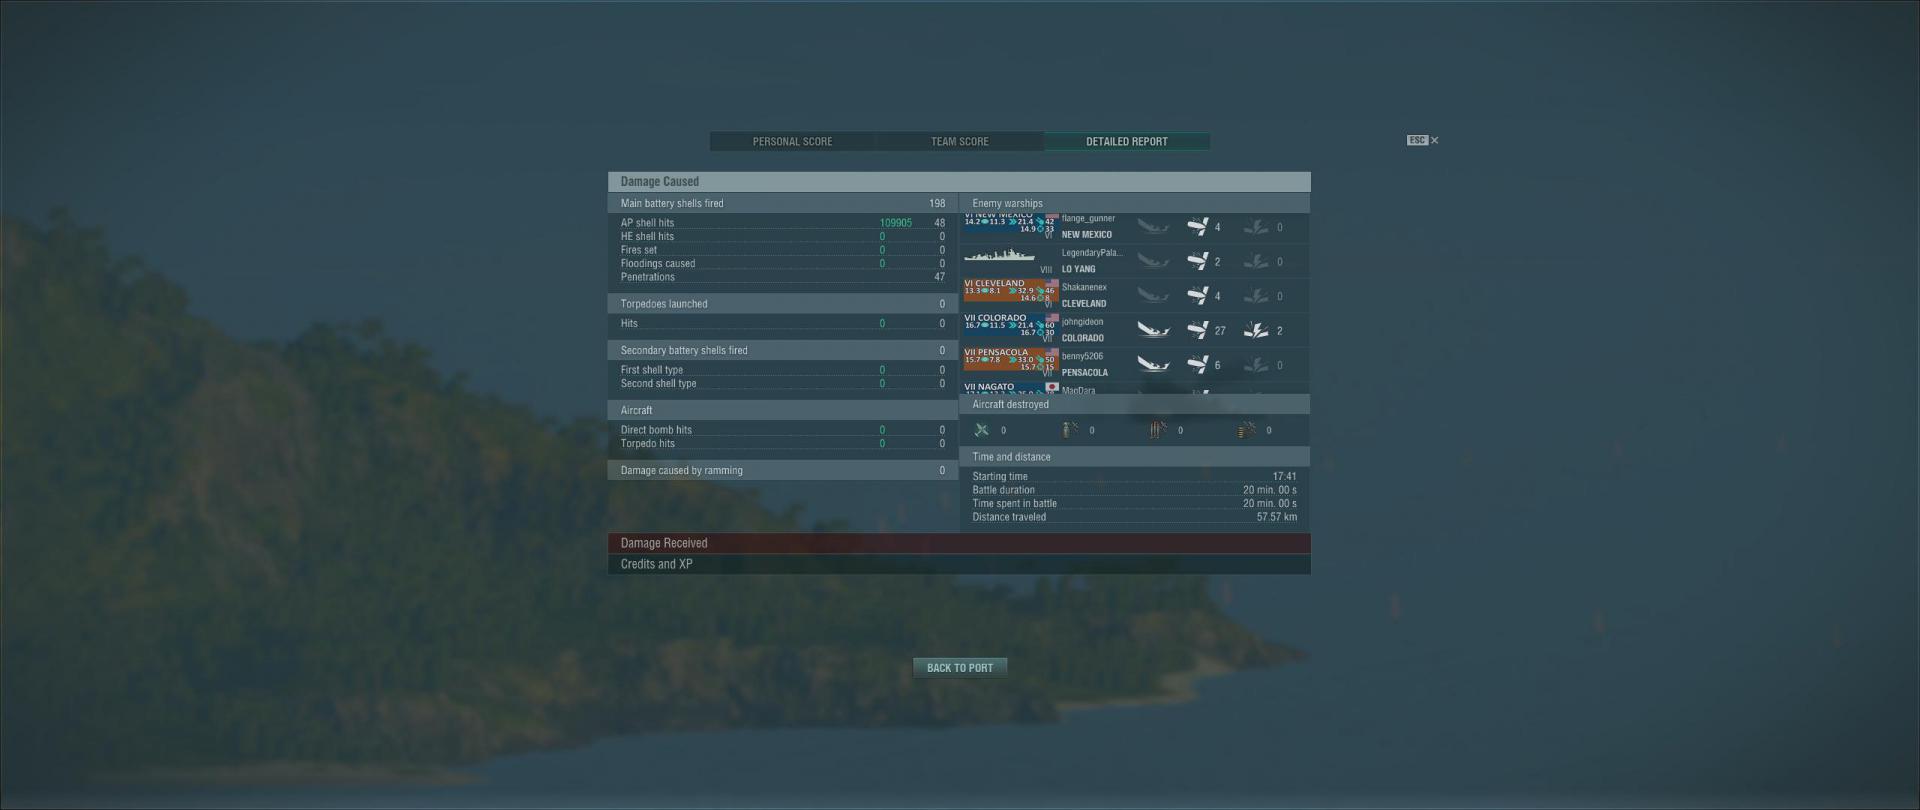This screenshot has width=1920, height=810.
Task: Click the green fighter plane aircraft destroyed icon
Action: 981,430
